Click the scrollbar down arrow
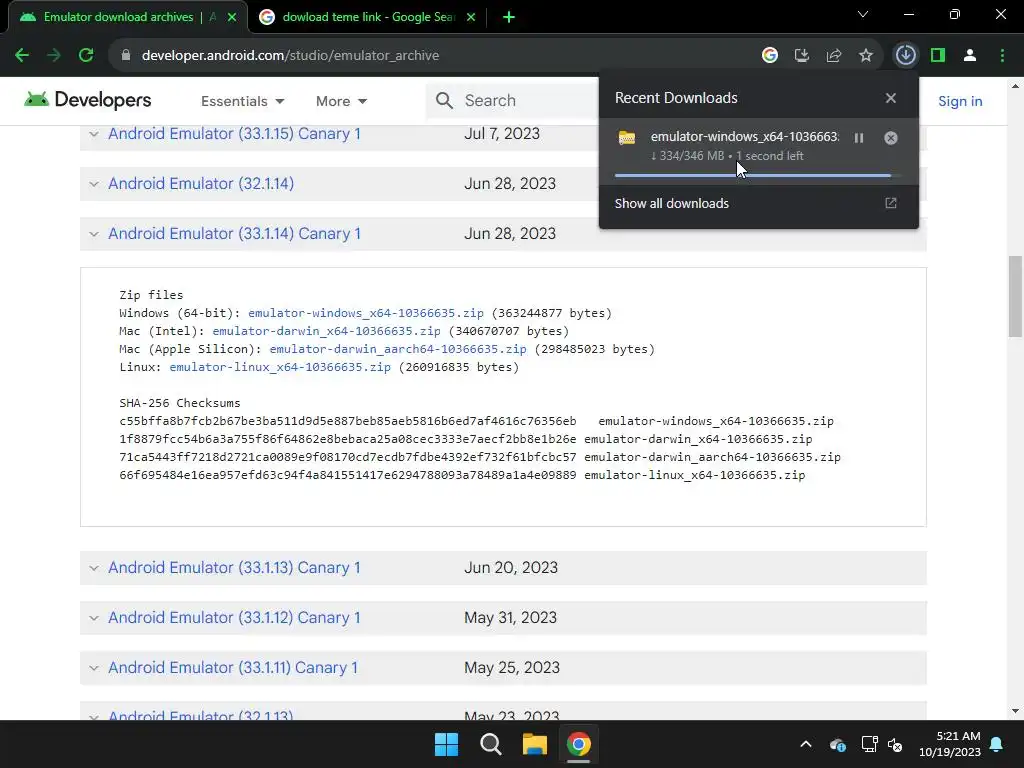Image resolution: width=1024 pixels, height=768 pixels. click(x=1015, y=711)
